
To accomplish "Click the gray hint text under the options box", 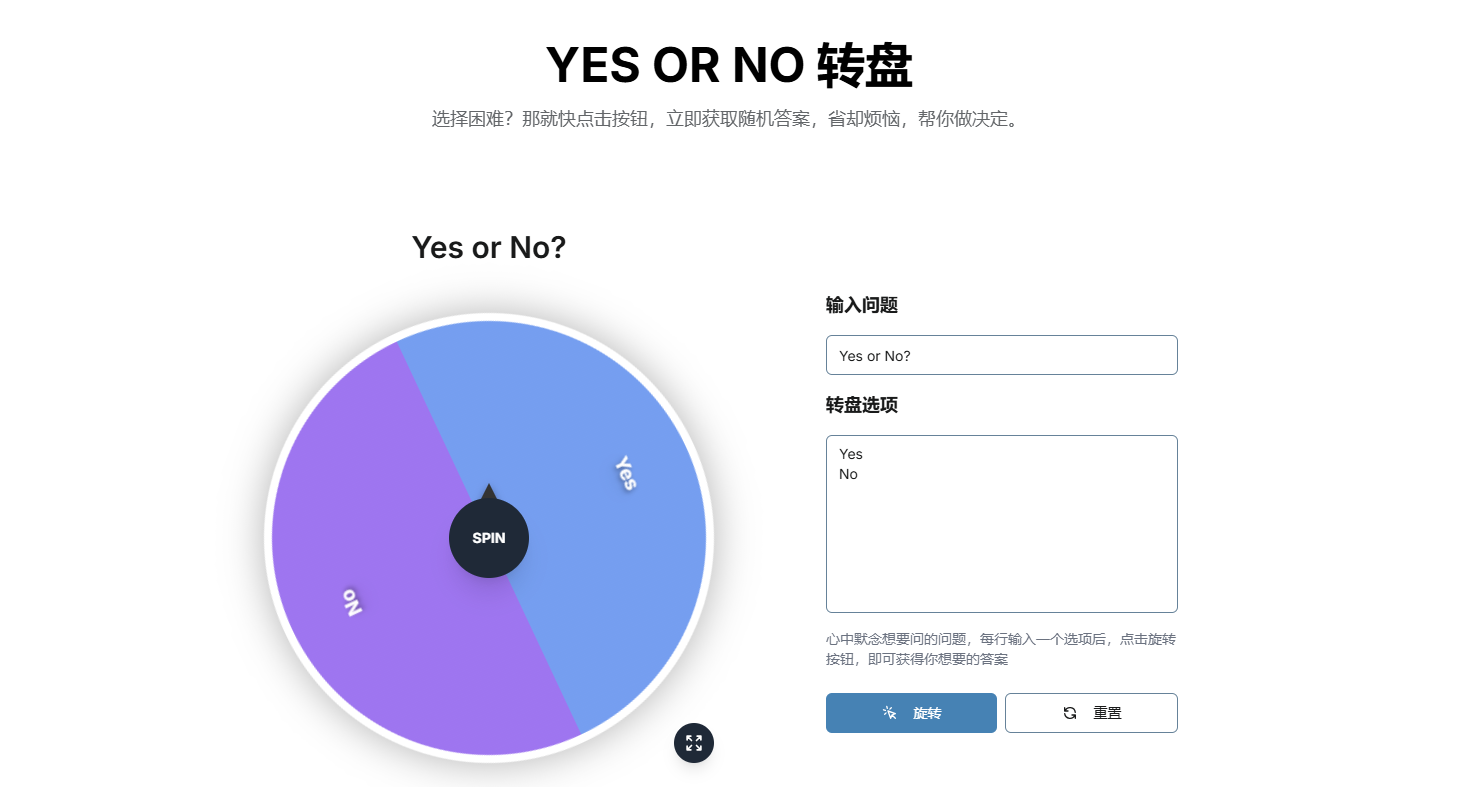I will click(1001, 649).
